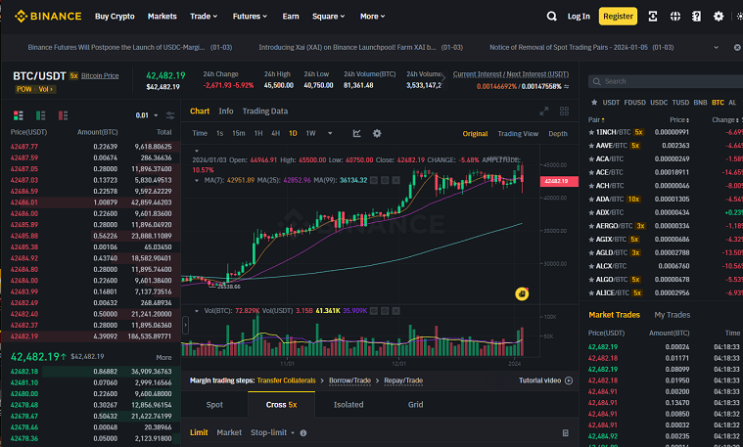Sort pairs by Price column
The height and width of the screenshot is (447, 743).
[680, 120]
